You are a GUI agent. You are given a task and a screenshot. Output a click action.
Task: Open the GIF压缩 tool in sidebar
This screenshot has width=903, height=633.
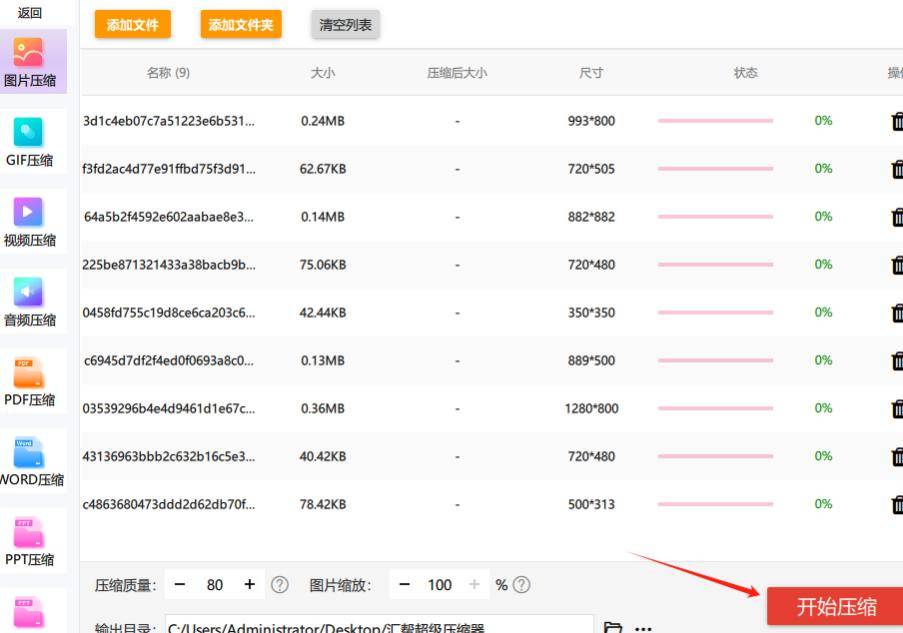pyautogui.click(x=33, y=140)
